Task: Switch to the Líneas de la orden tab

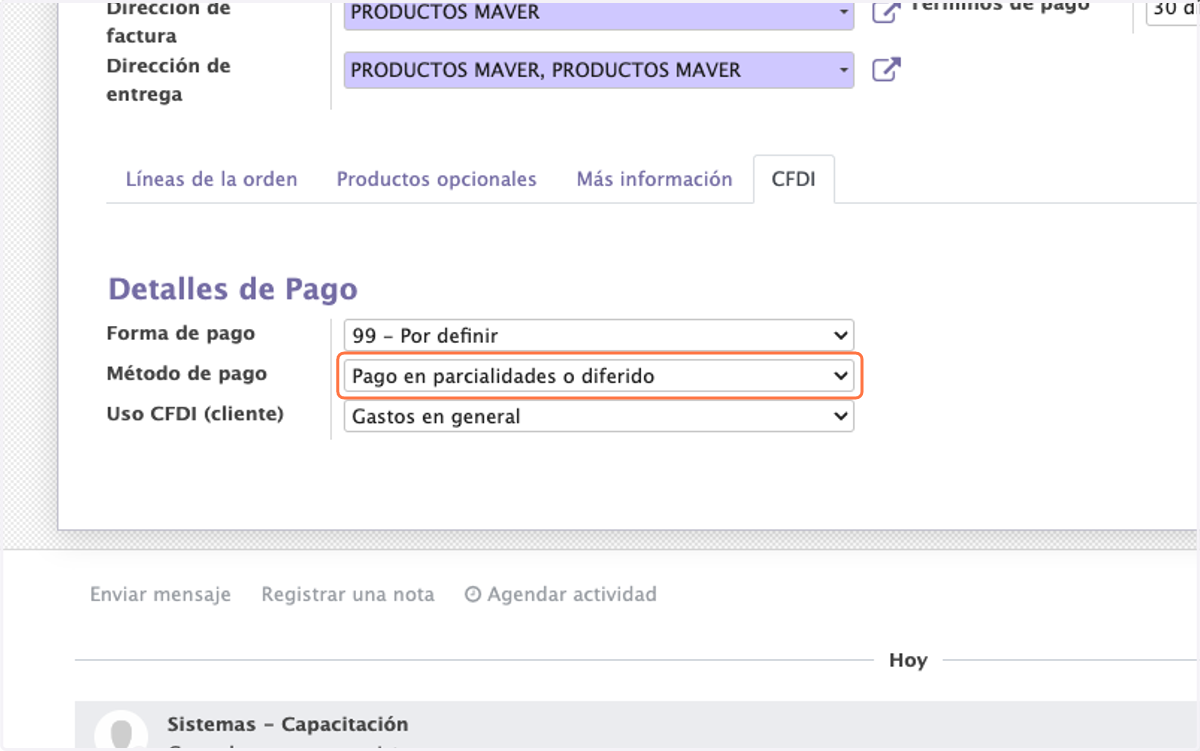Action: click(211, 179)
